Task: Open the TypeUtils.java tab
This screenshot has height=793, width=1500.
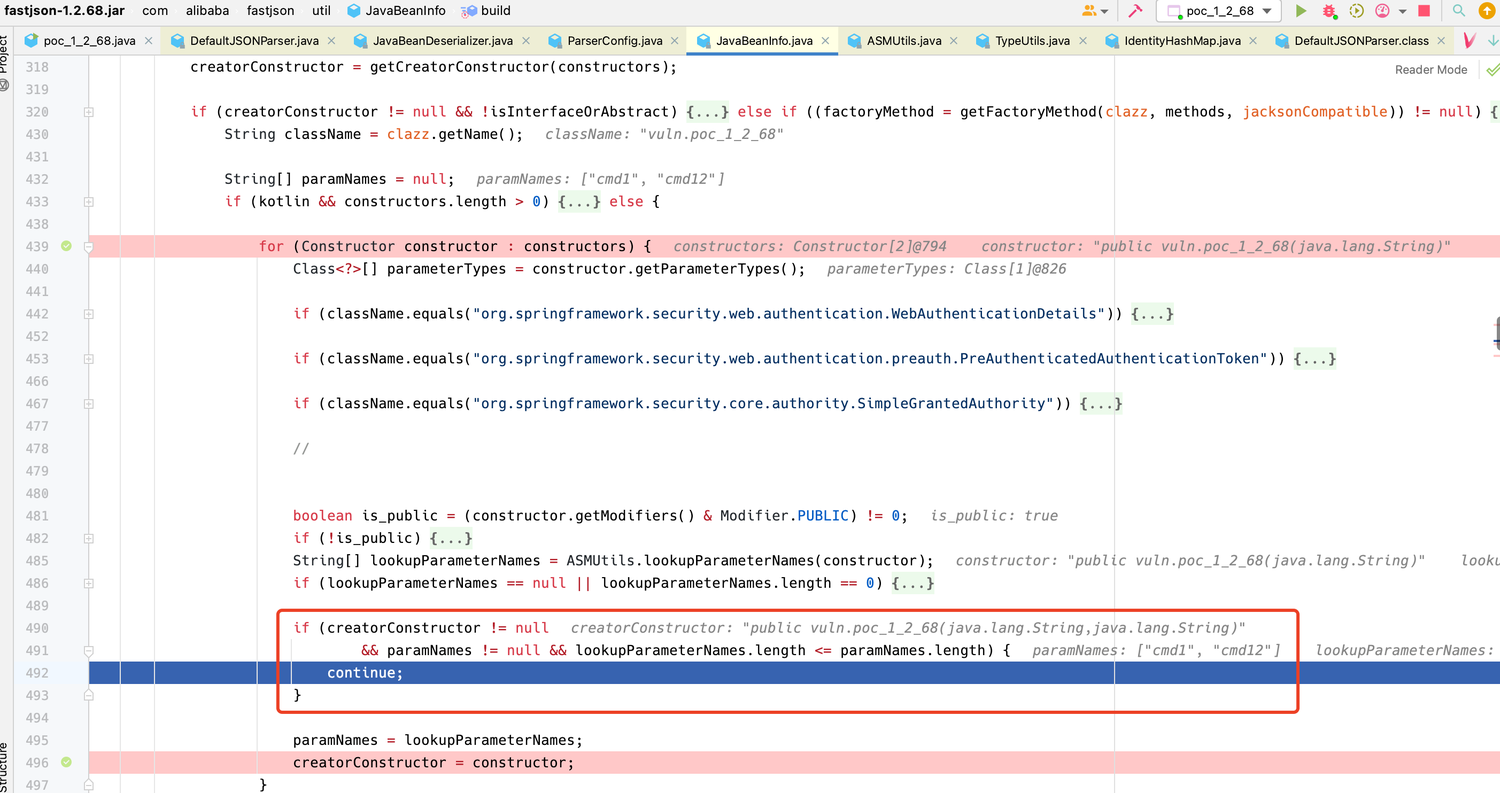Action: point(1032,41)
